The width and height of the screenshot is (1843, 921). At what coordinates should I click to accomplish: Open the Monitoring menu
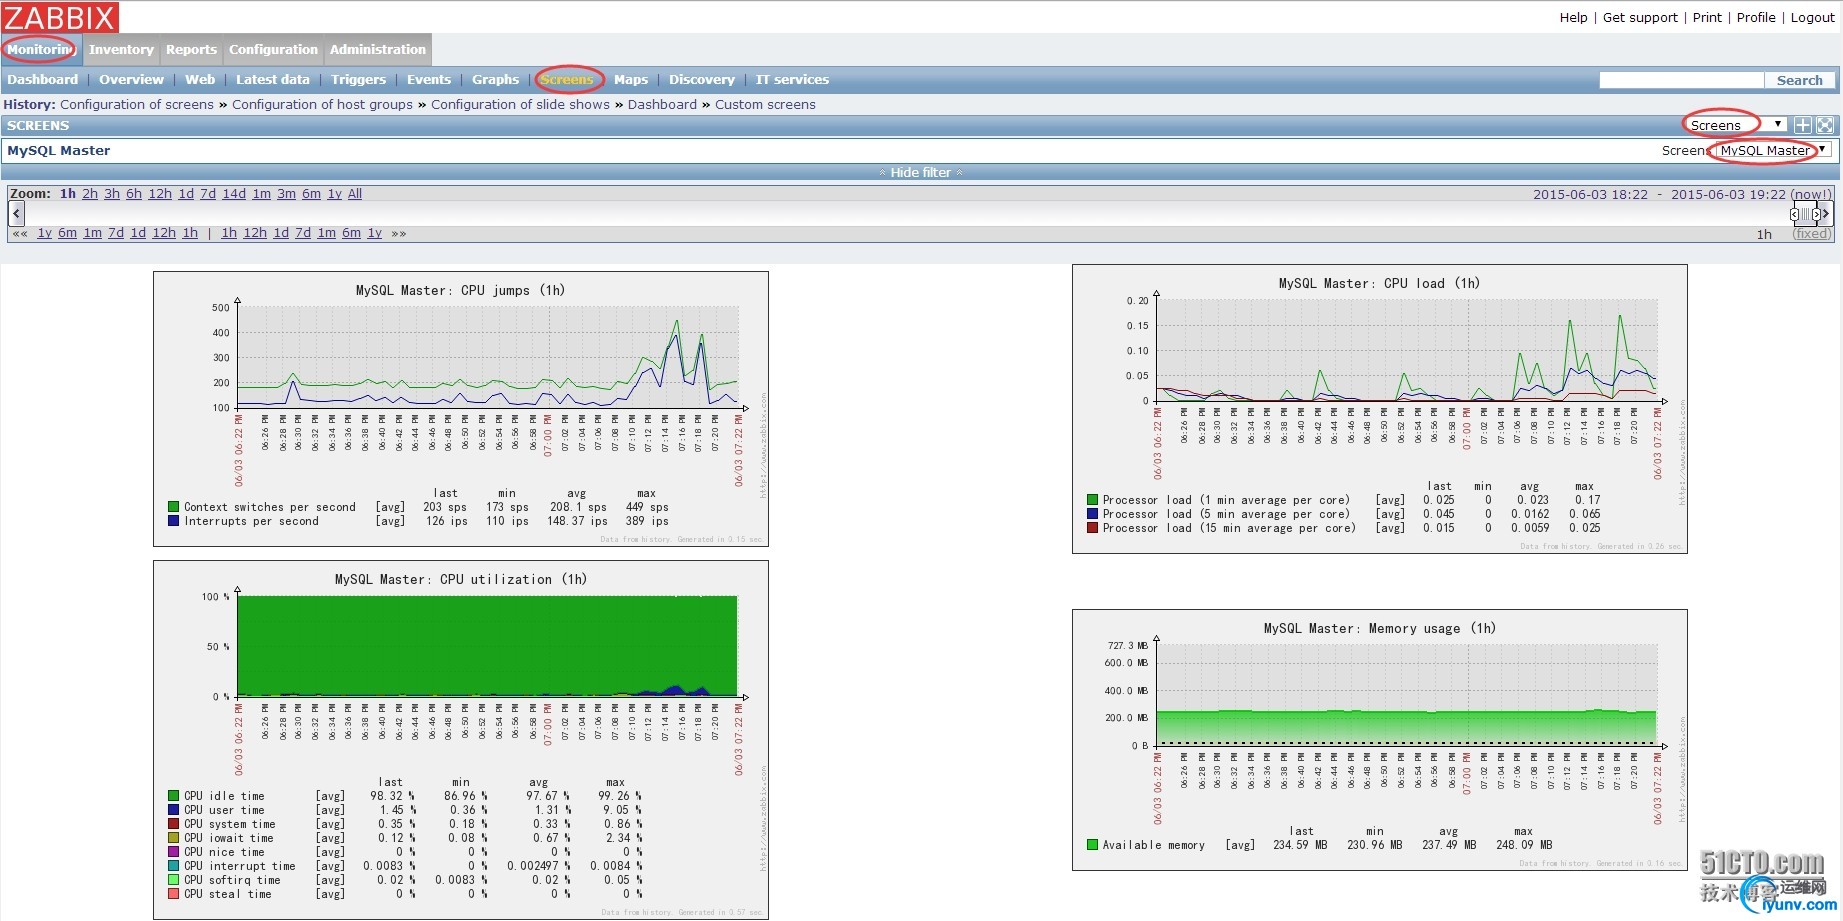[40, 49]
